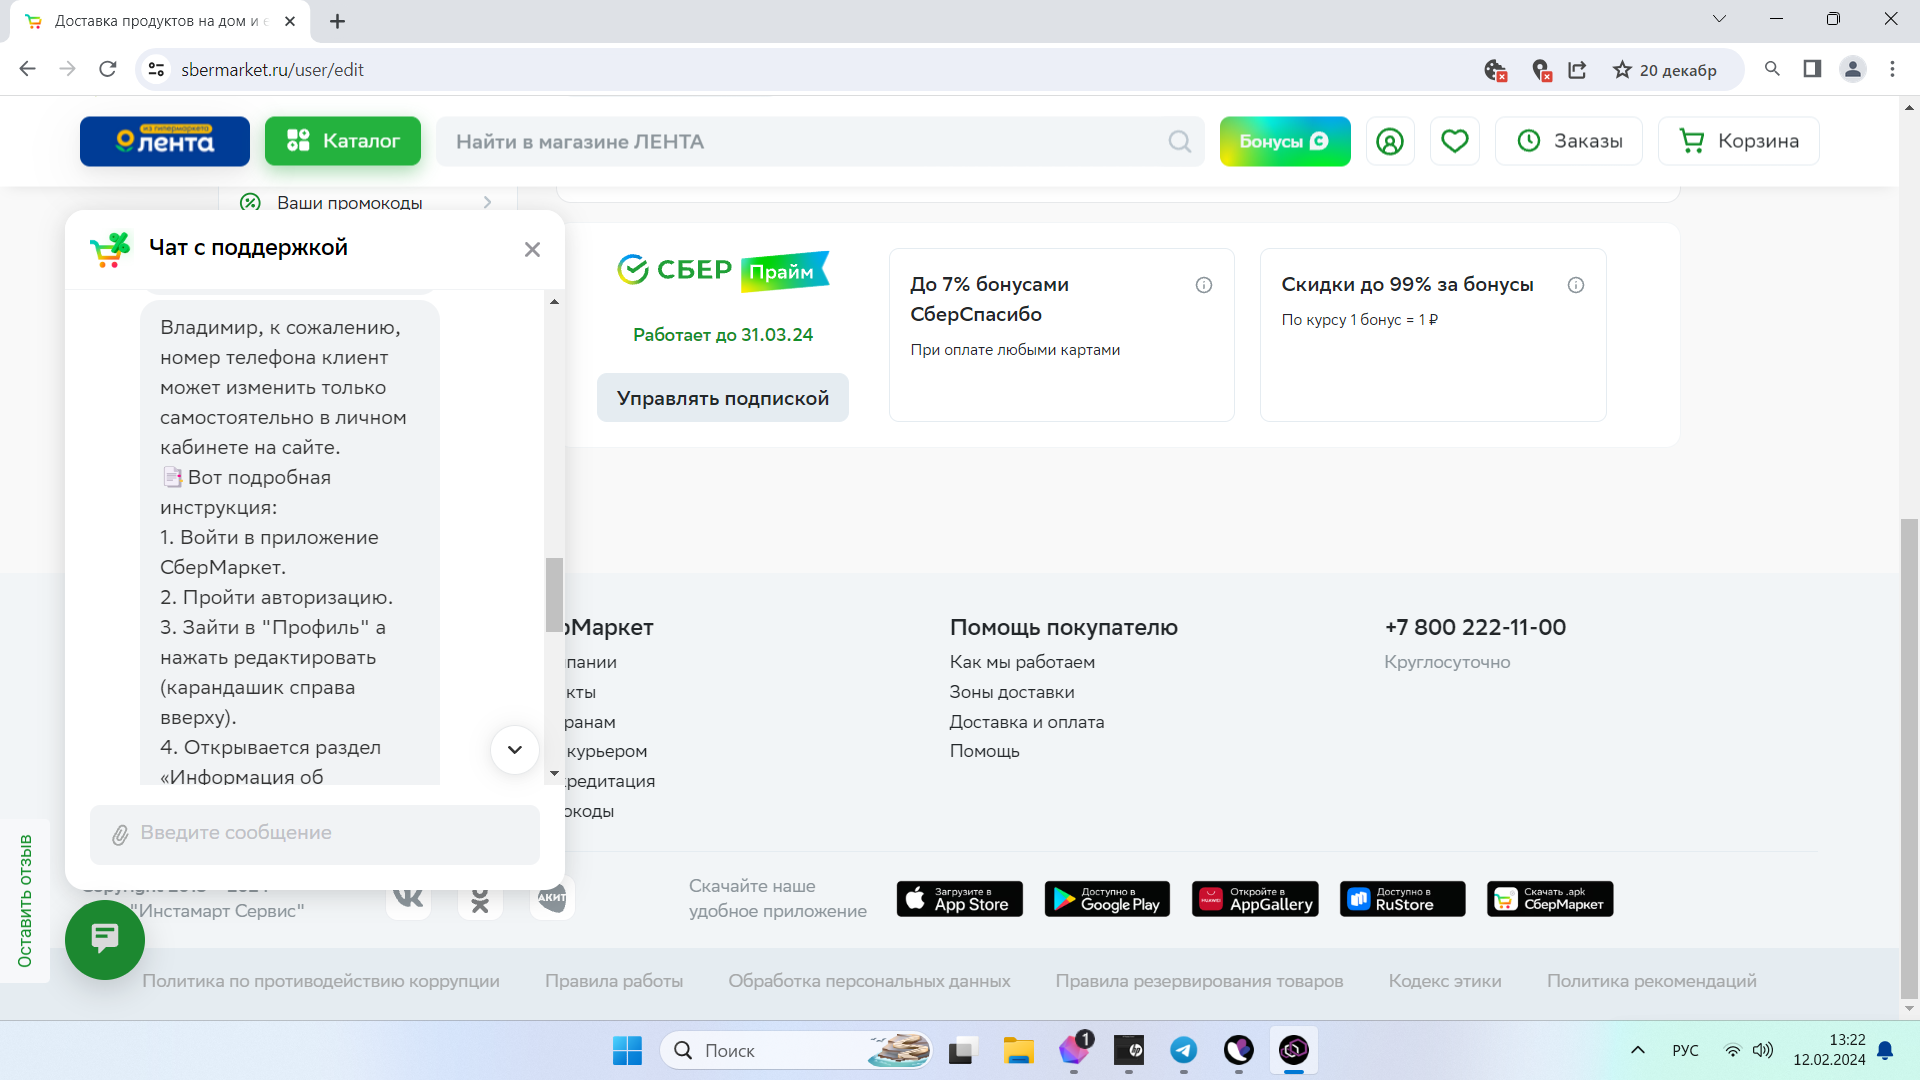1920x1080 pixels.
Task: Open AppGallery download badge
Action: tap(1255, 899)
